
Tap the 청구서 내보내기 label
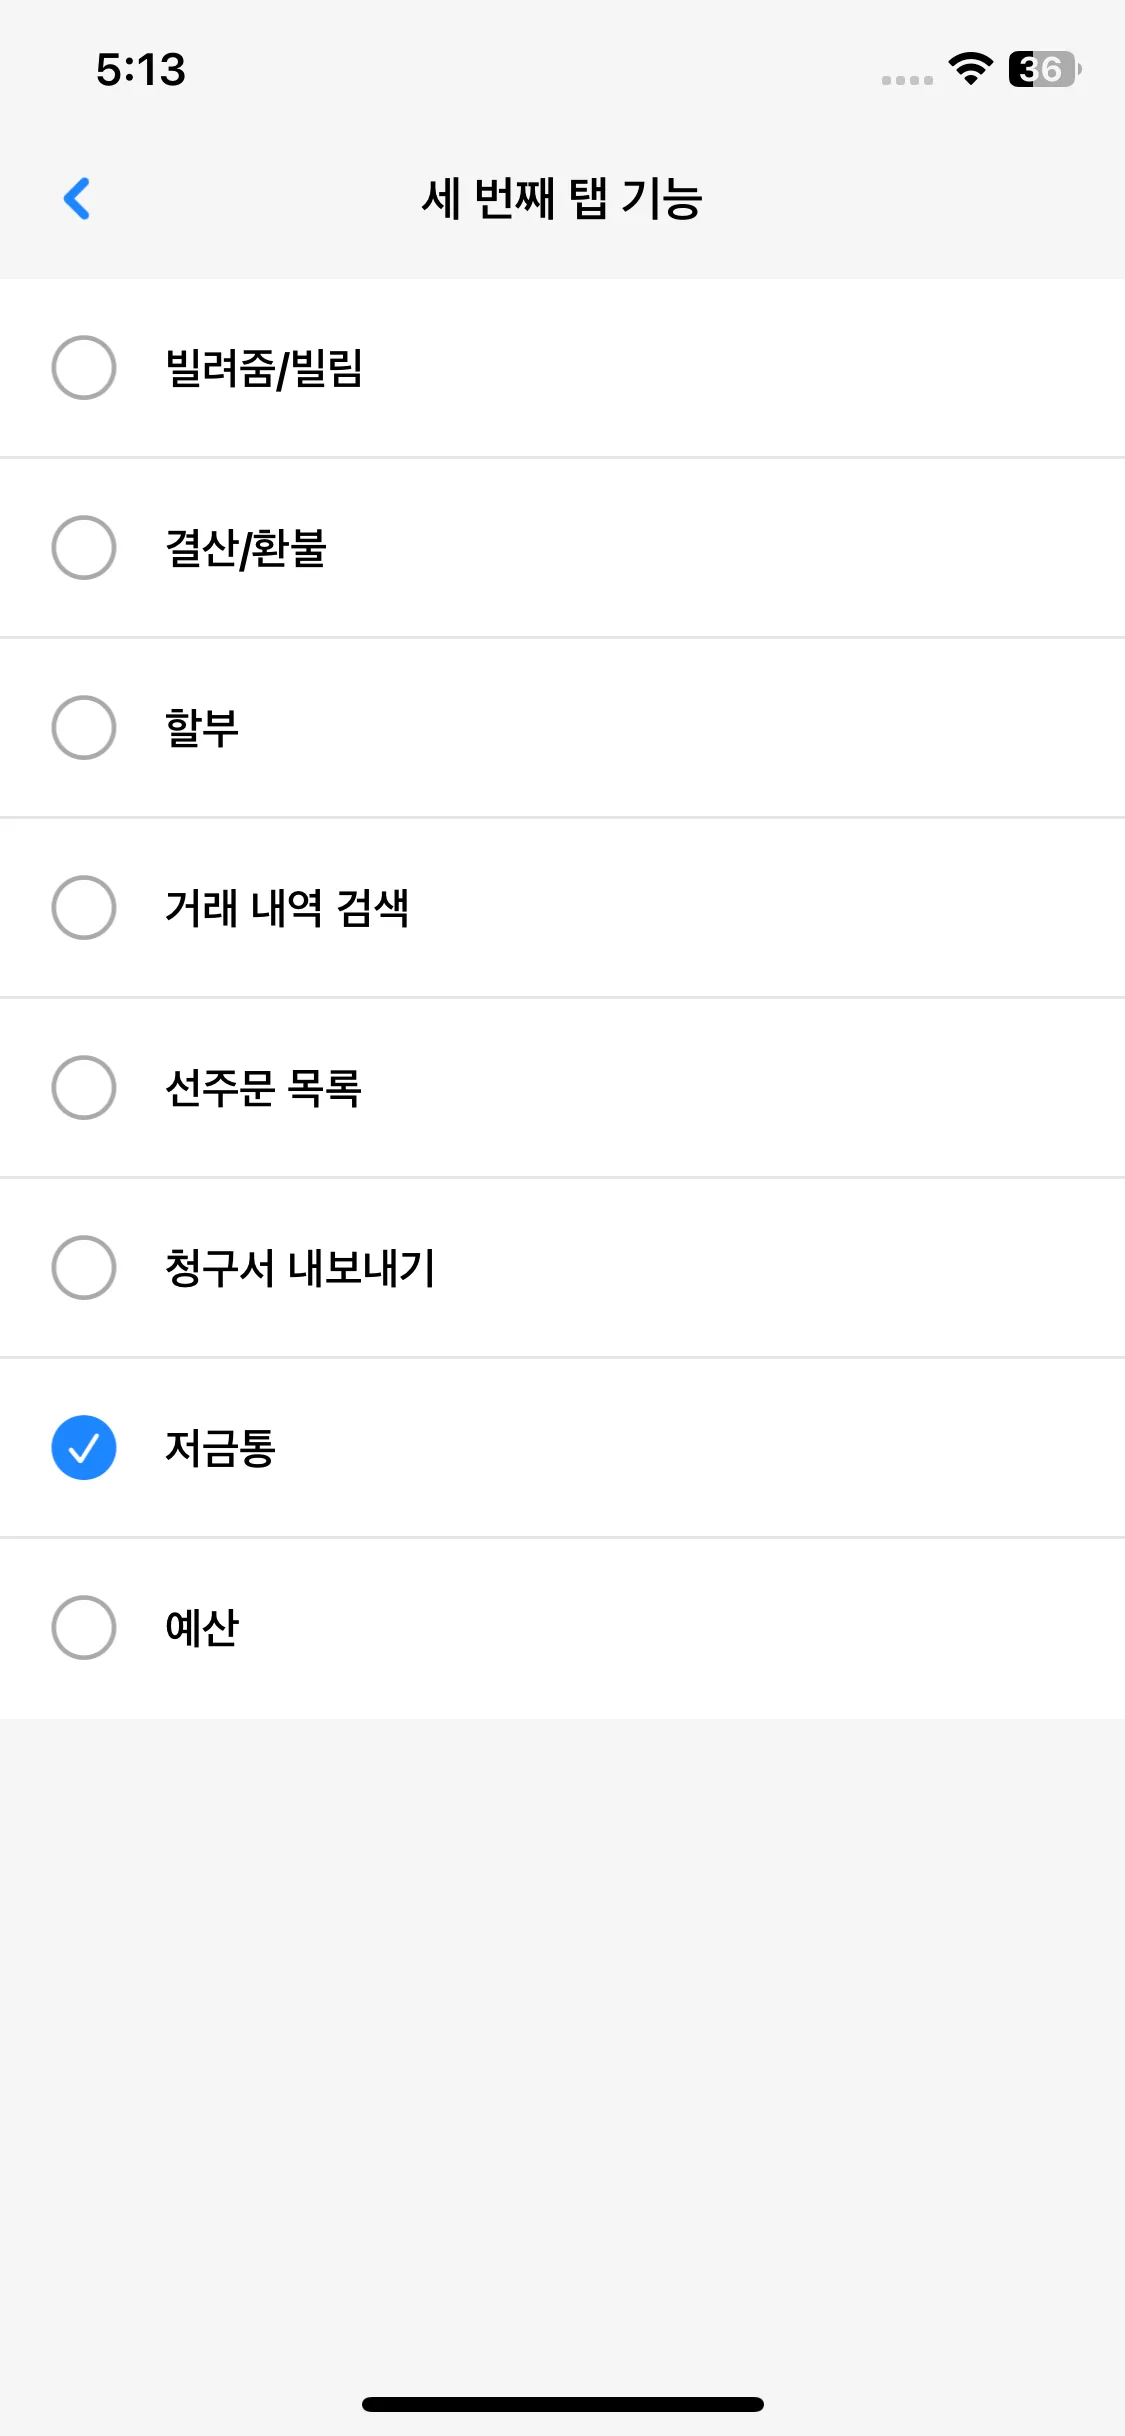pos(300,1268)
